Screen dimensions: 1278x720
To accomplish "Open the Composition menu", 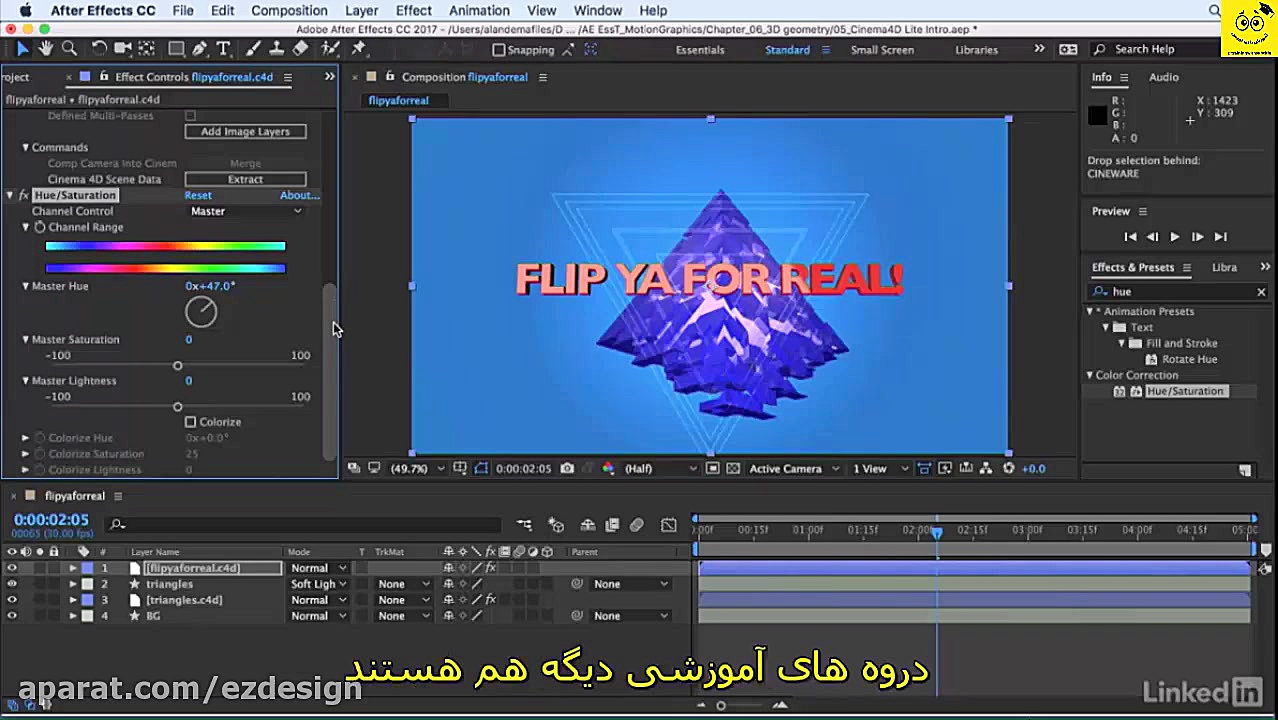I will pyautogui.click(x=289, y=10).
